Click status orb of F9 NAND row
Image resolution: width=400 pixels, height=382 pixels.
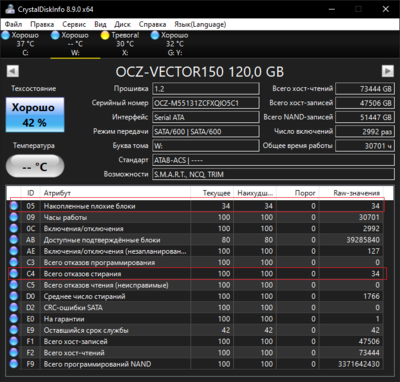point(14,364)
